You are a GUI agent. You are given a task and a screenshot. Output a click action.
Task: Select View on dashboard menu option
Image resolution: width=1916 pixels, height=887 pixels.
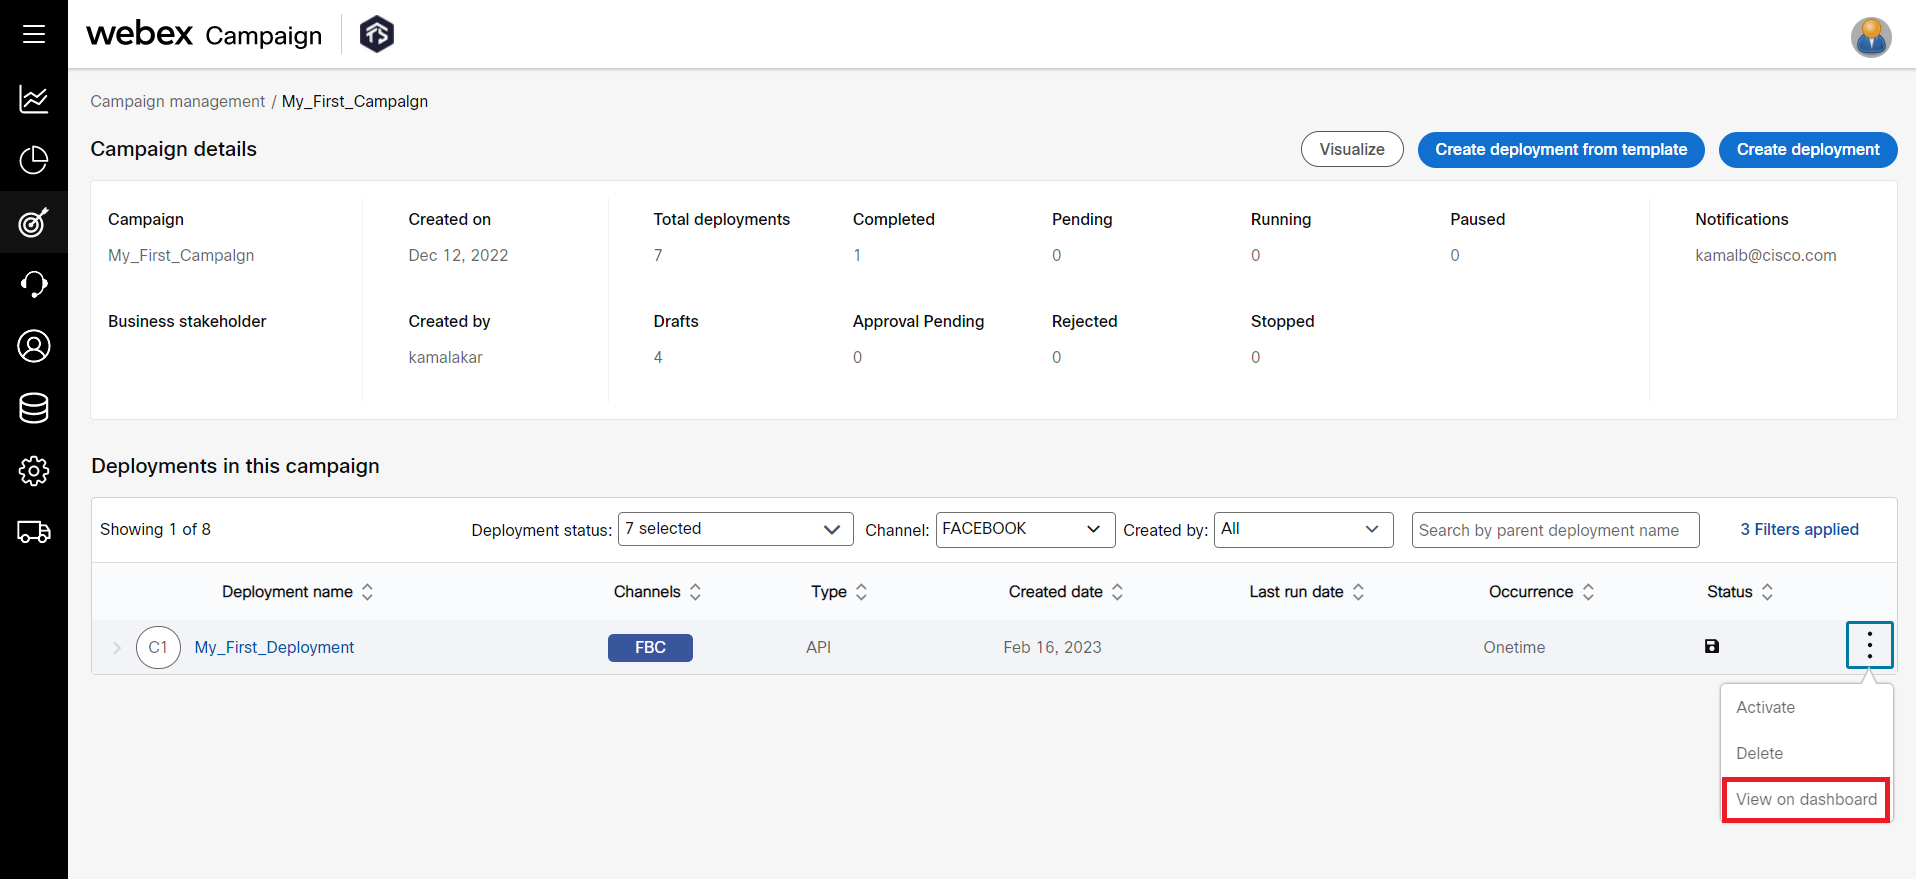pos(1806,799)
